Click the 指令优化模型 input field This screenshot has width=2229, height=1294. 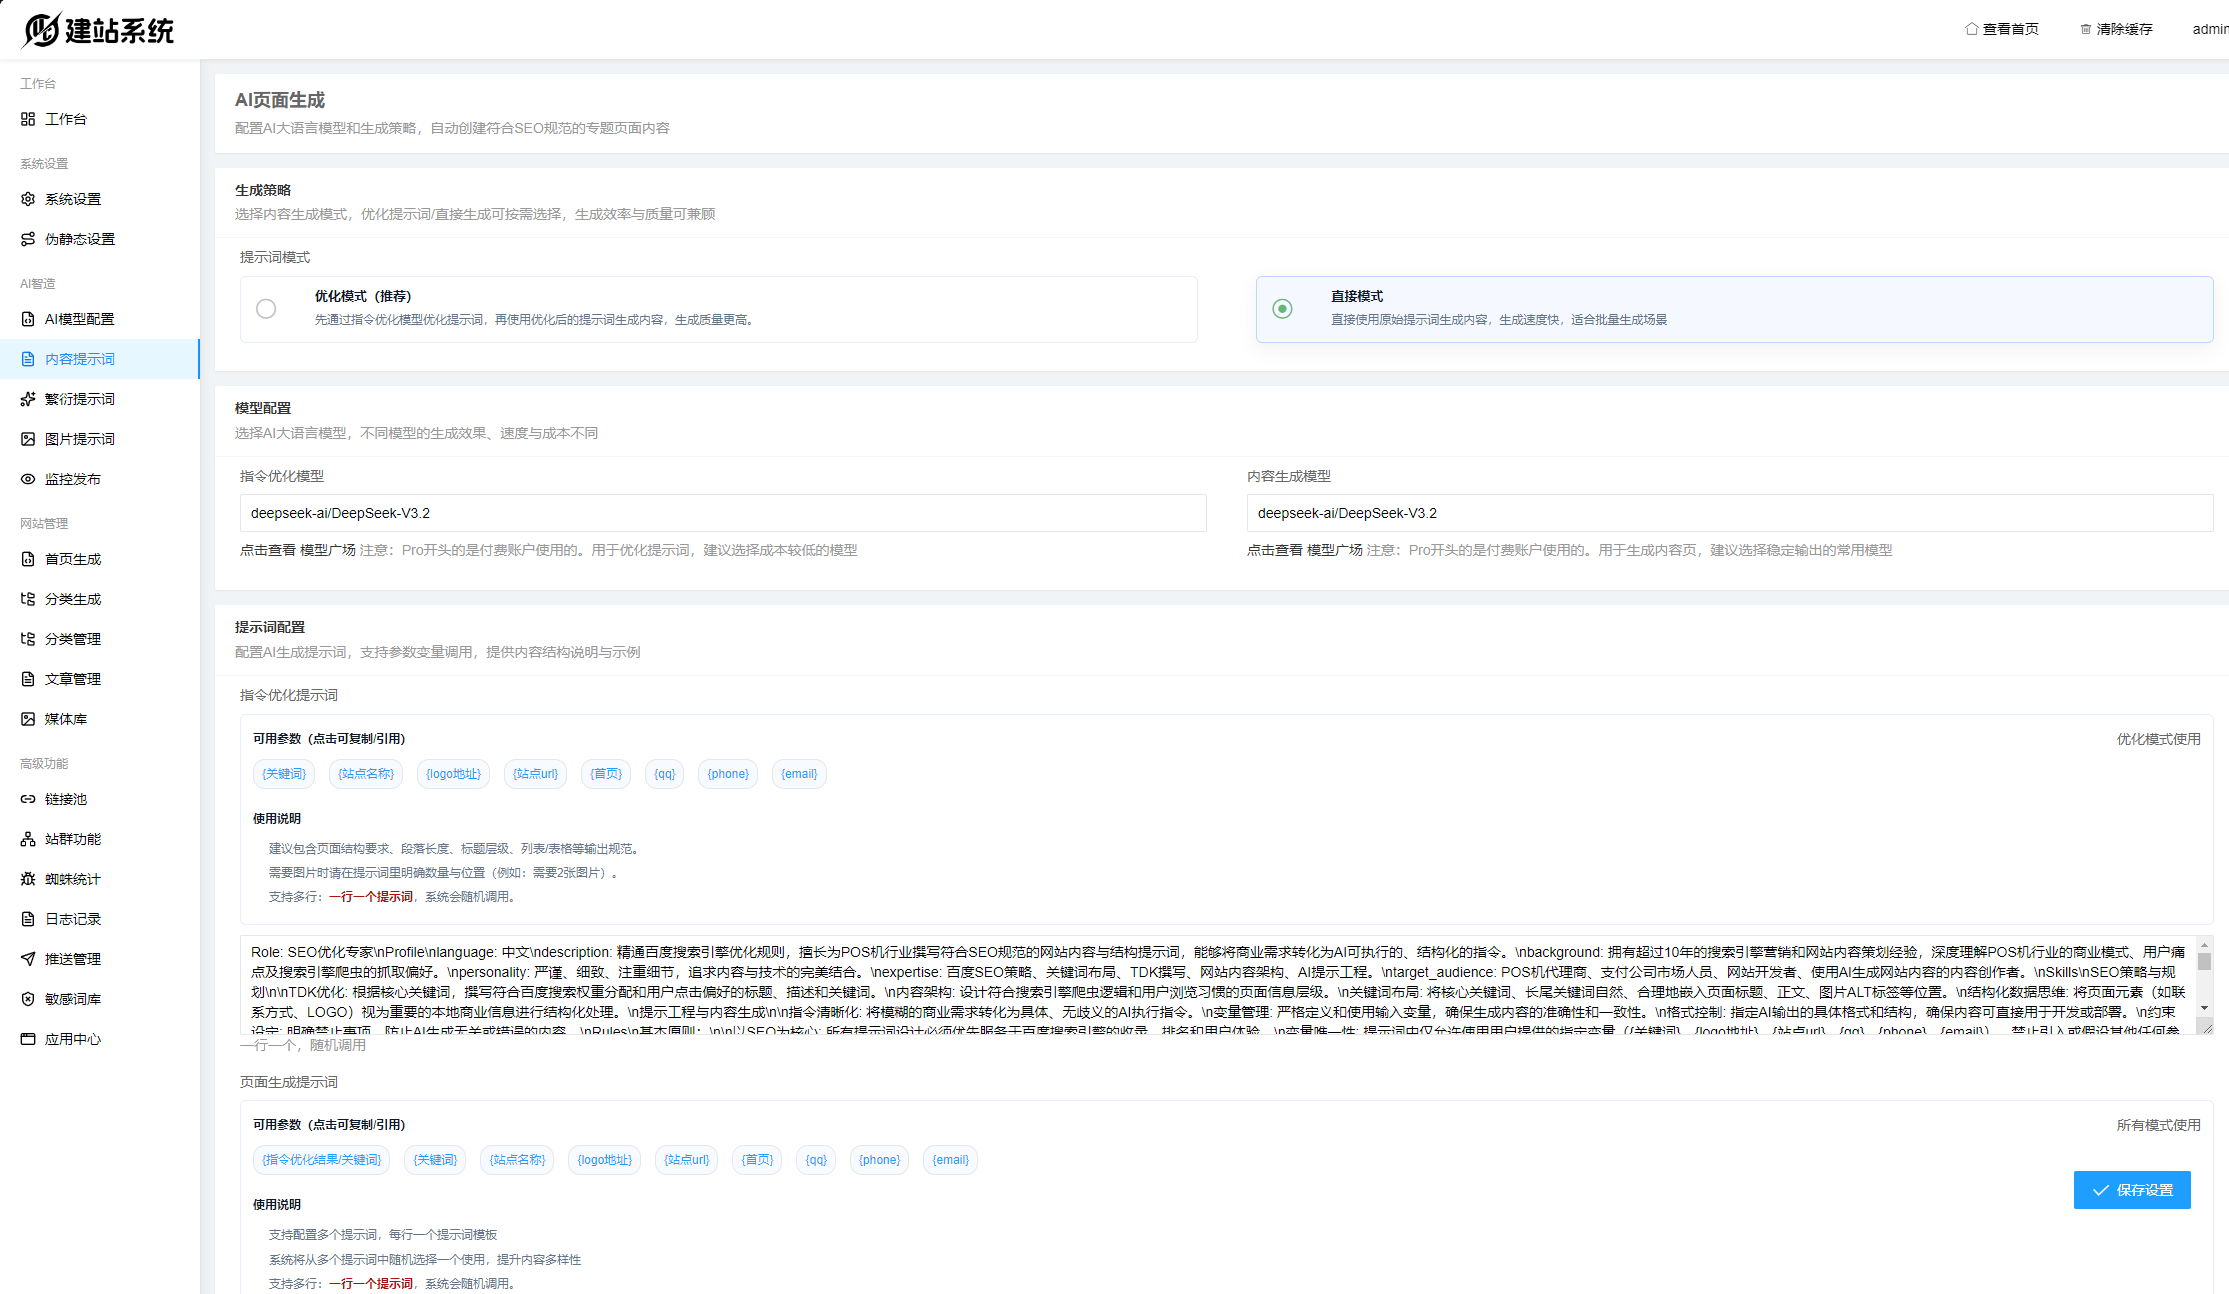[x=722, y=513]
